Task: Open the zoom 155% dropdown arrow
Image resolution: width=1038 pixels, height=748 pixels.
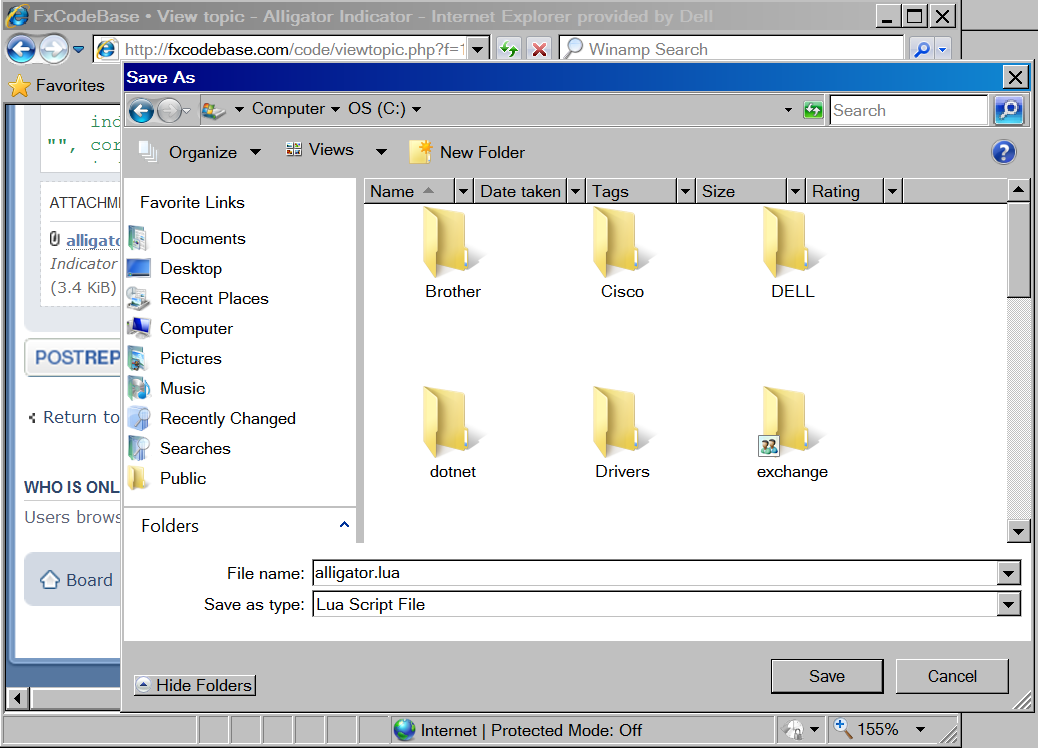Action: pyautogui.click(x=920, y=729)
